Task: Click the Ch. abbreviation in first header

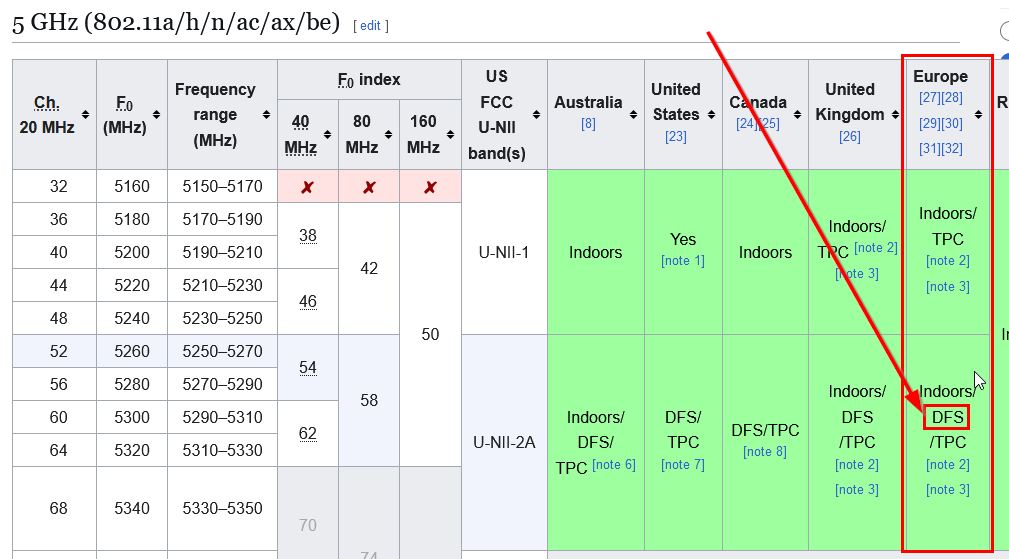Action: [x=46, y=103]
